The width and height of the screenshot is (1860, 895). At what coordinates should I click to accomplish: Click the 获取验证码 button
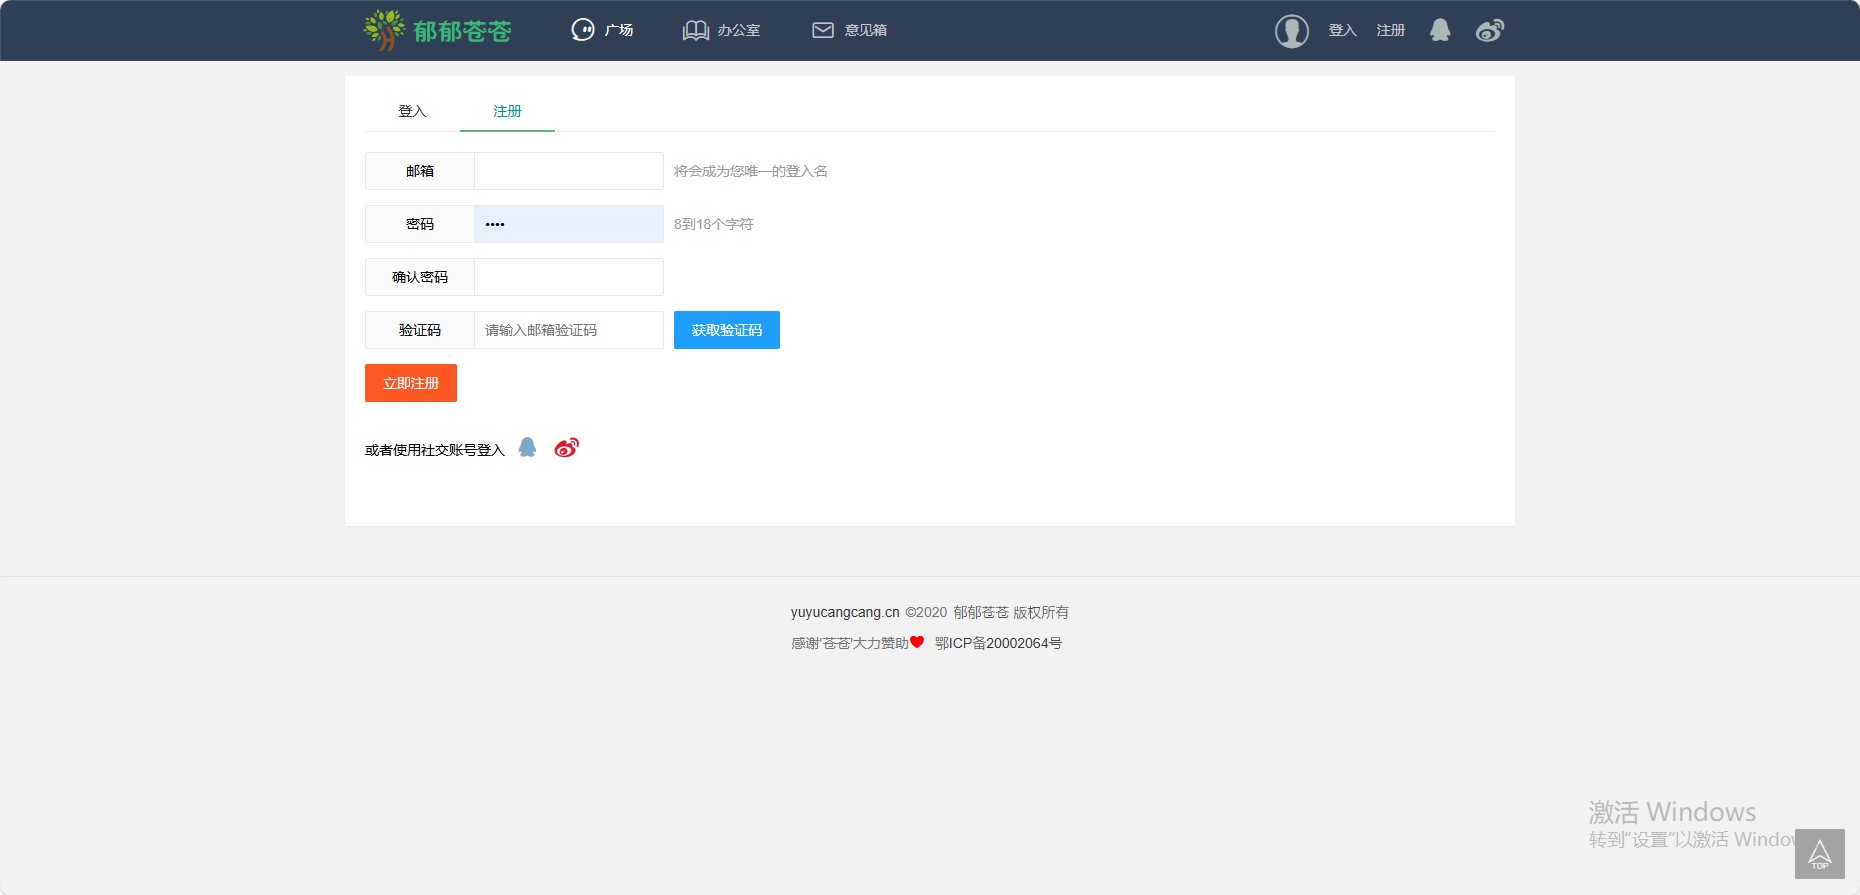tap(727, 330)
